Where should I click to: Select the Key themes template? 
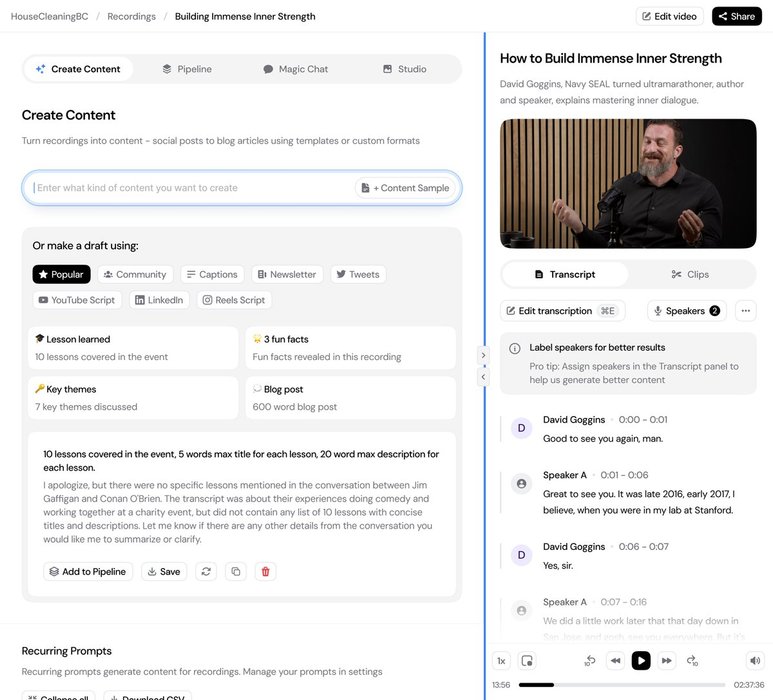pos(133,398)
